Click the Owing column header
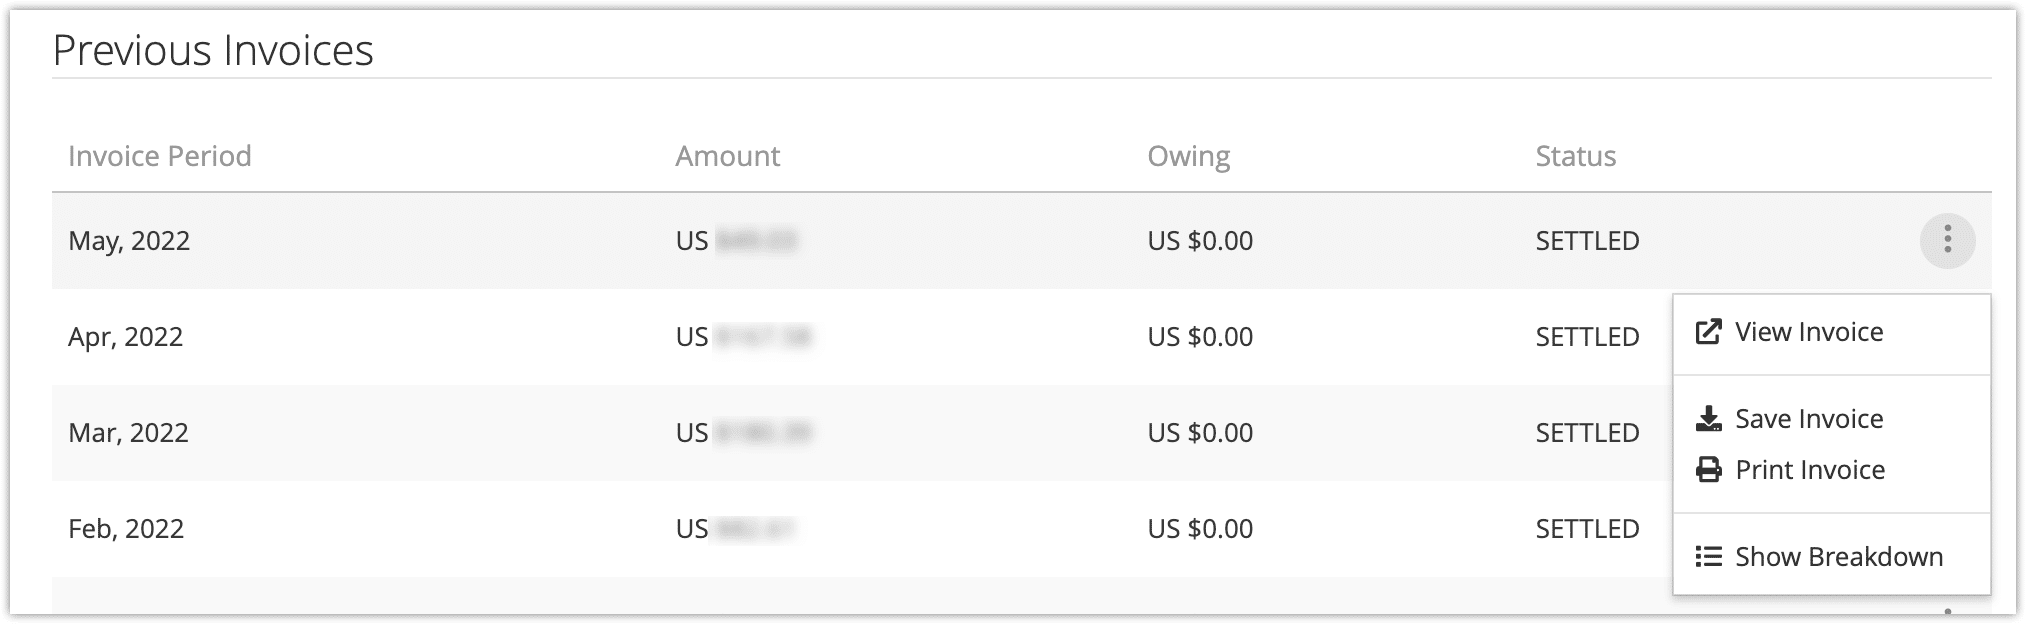The width and height of the screenshot is (2026, 624). point(1189,157)
